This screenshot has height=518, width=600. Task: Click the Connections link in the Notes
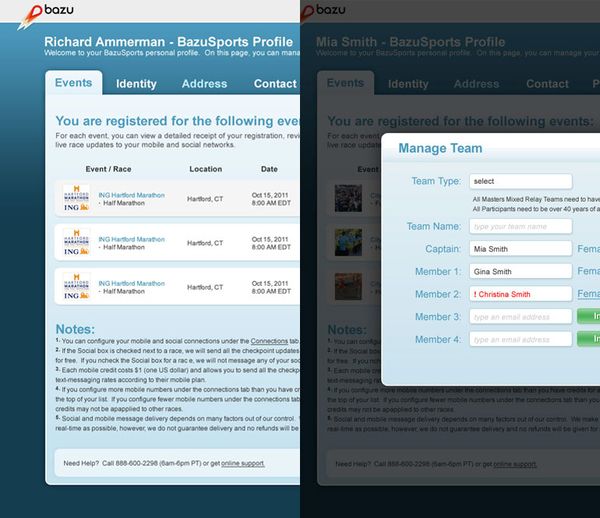click(x=268, y=341)
